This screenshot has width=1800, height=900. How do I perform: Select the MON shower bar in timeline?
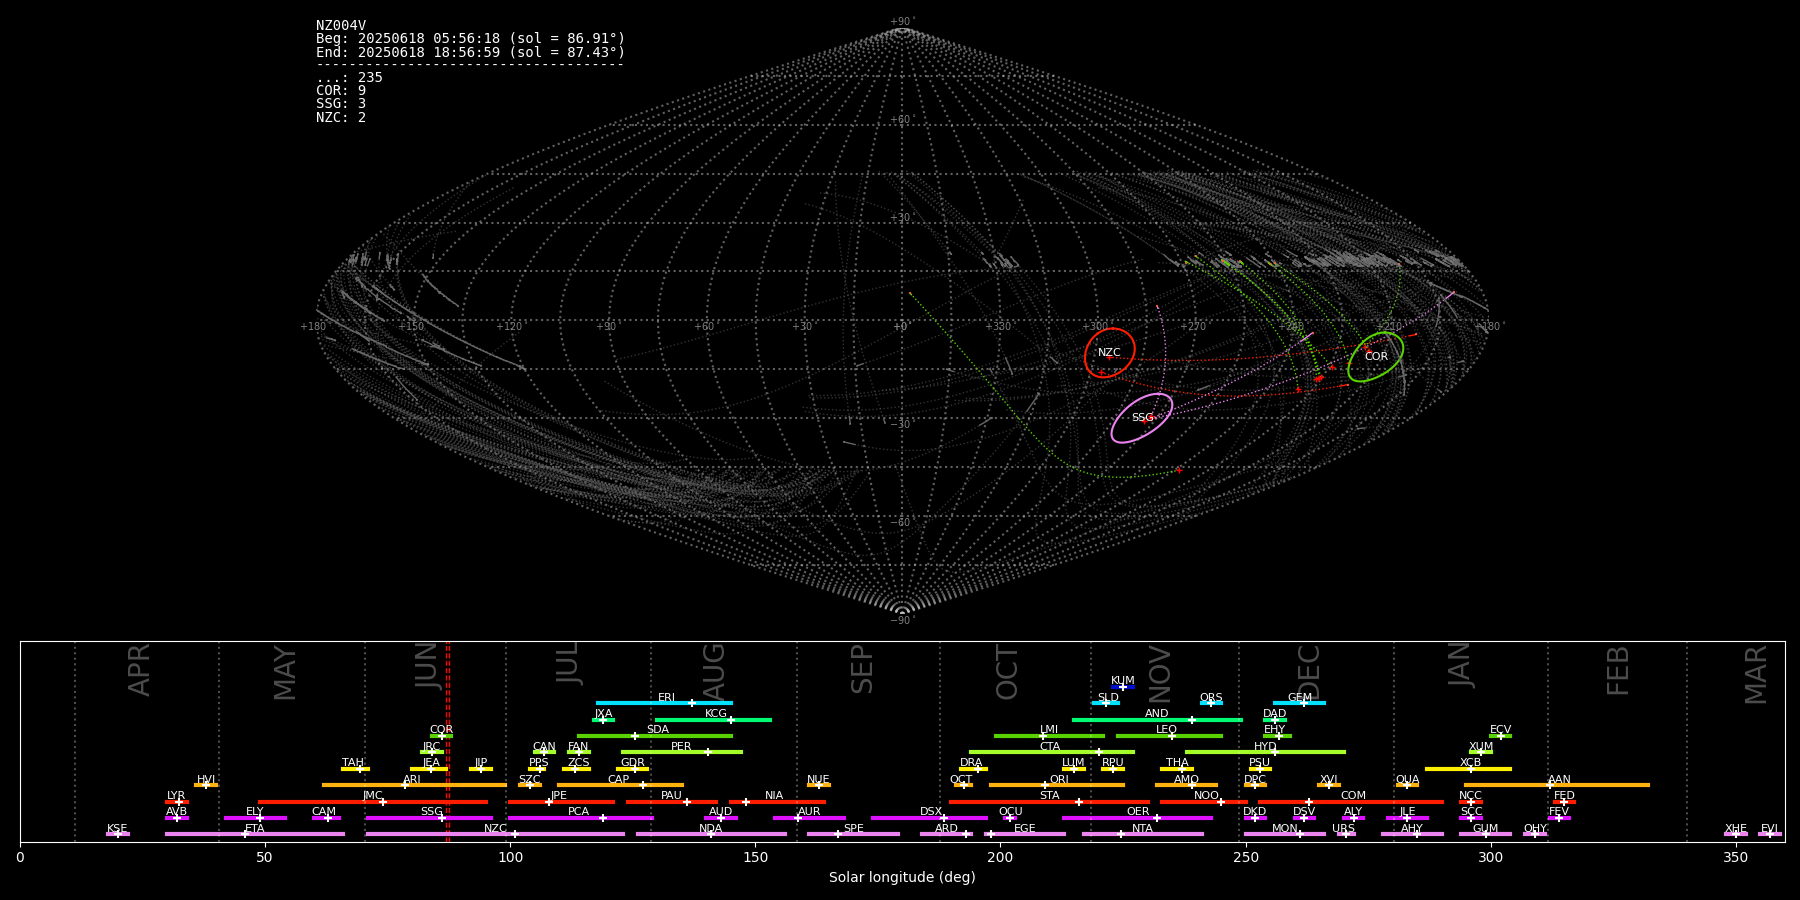pyautogui.click(x=1284, y=834)
